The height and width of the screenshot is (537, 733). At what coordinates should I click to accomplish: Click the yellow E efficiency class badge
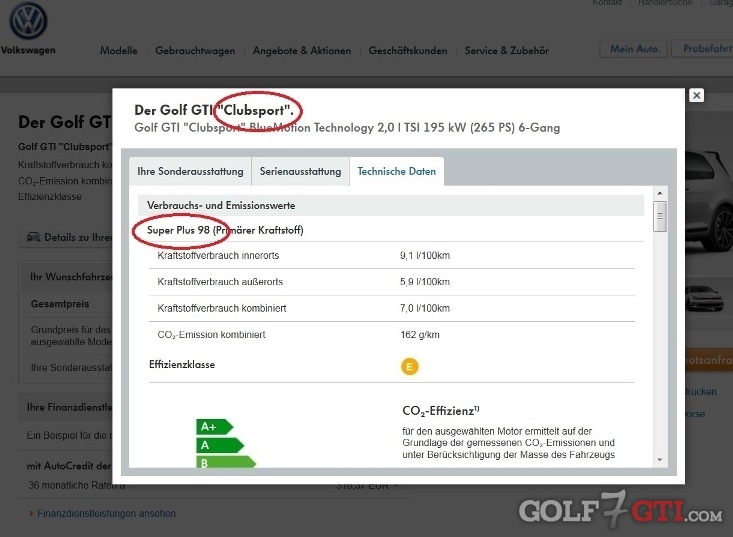click(410, 366)
